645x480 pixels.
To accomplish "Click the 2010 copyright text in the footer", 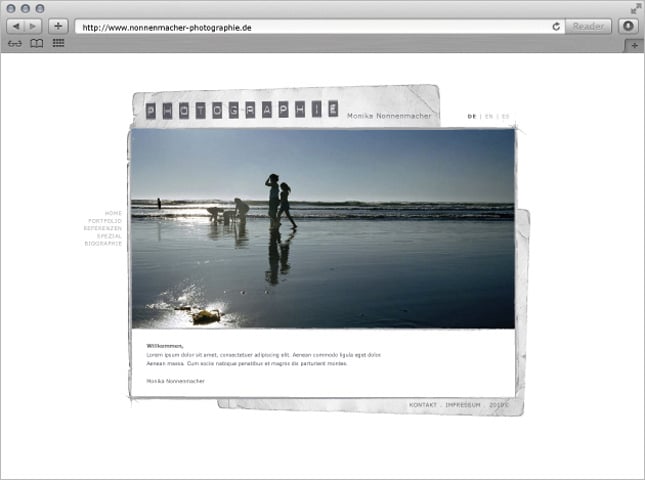I will tap(499, 405).
